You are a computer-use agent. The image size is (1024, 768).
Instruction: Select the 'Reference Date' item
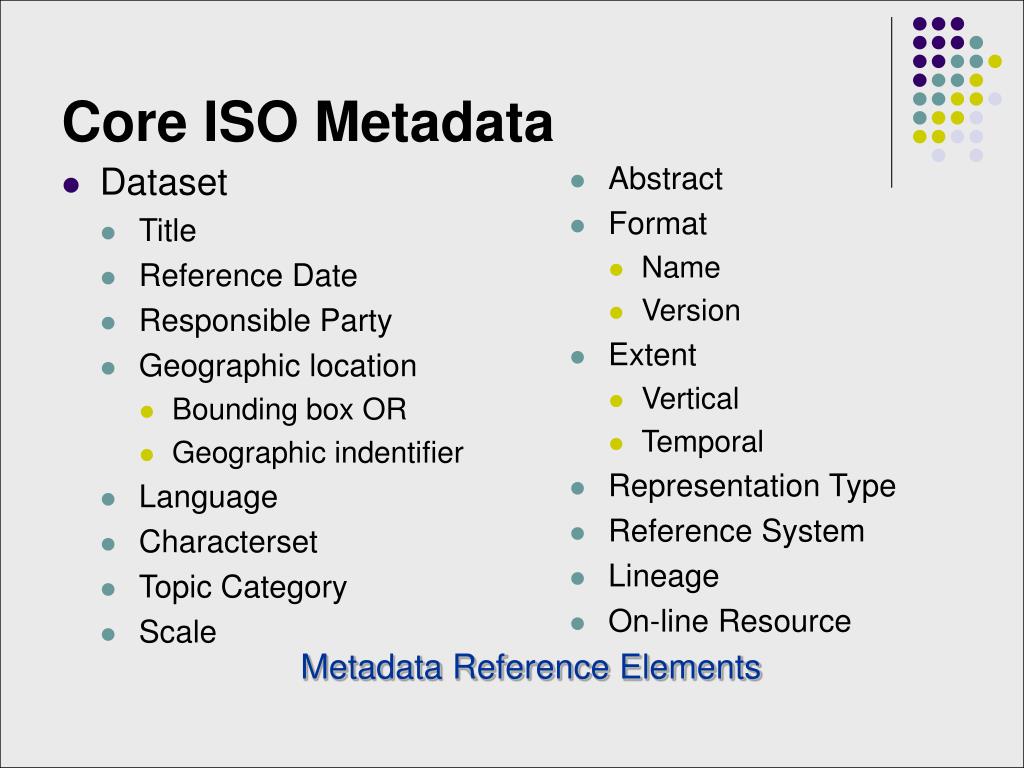tap(248, 276)
